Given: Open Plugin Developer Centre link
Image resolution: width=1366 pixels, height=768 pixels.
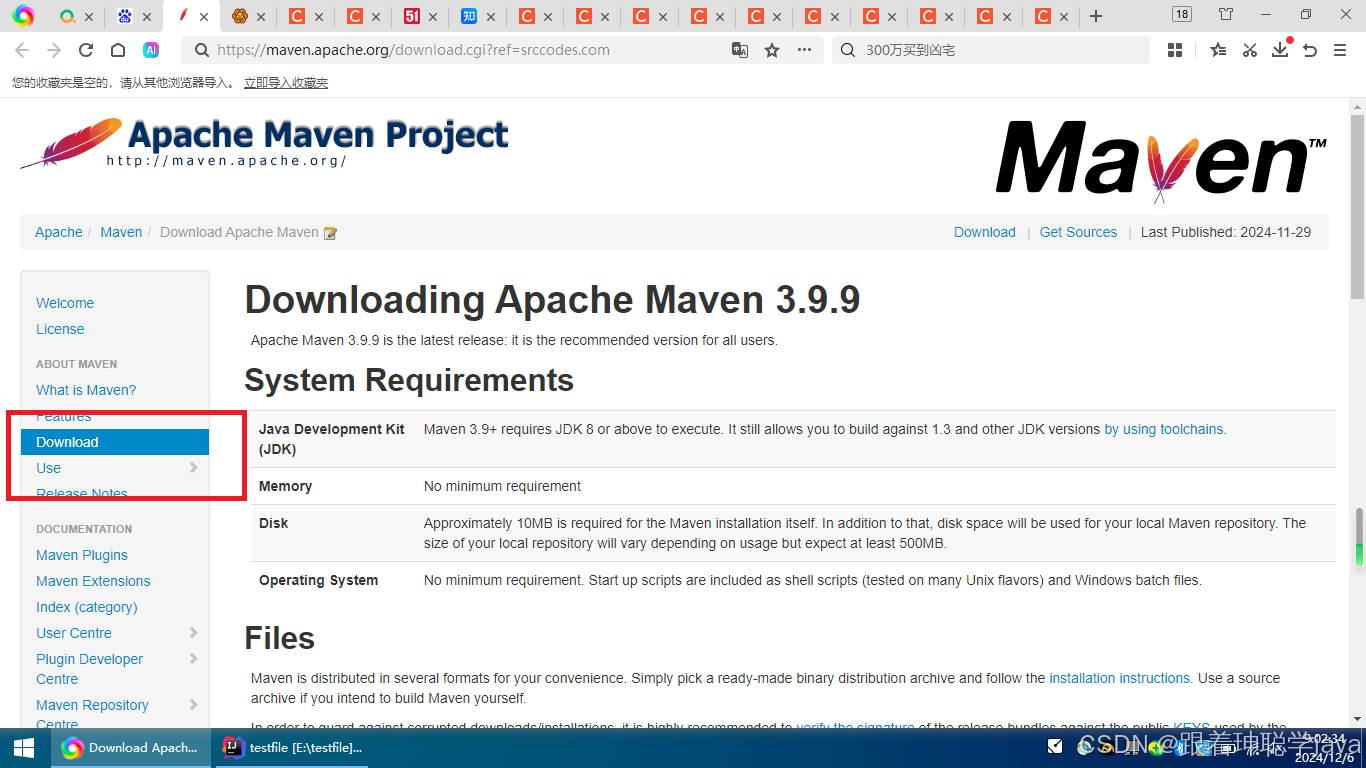Looking at the screenshot, I should 89,669.
